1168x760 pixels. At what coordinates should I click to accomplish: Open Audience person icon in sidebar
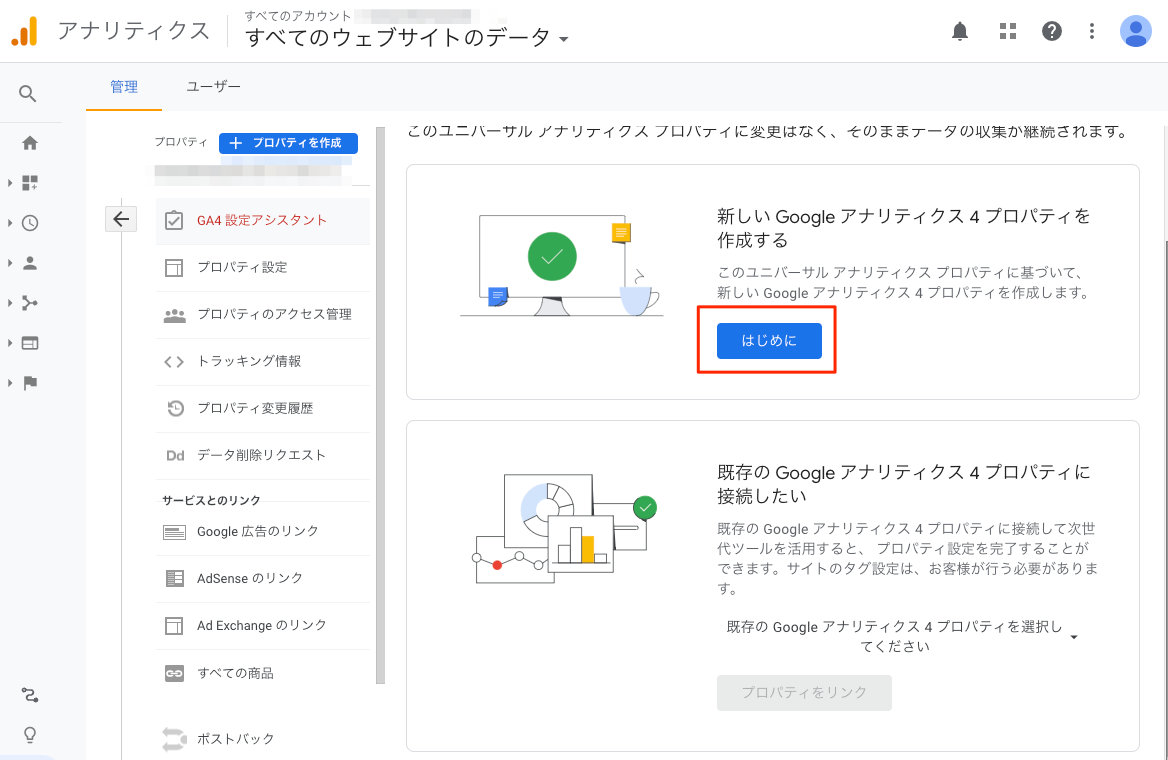[30, 263]
